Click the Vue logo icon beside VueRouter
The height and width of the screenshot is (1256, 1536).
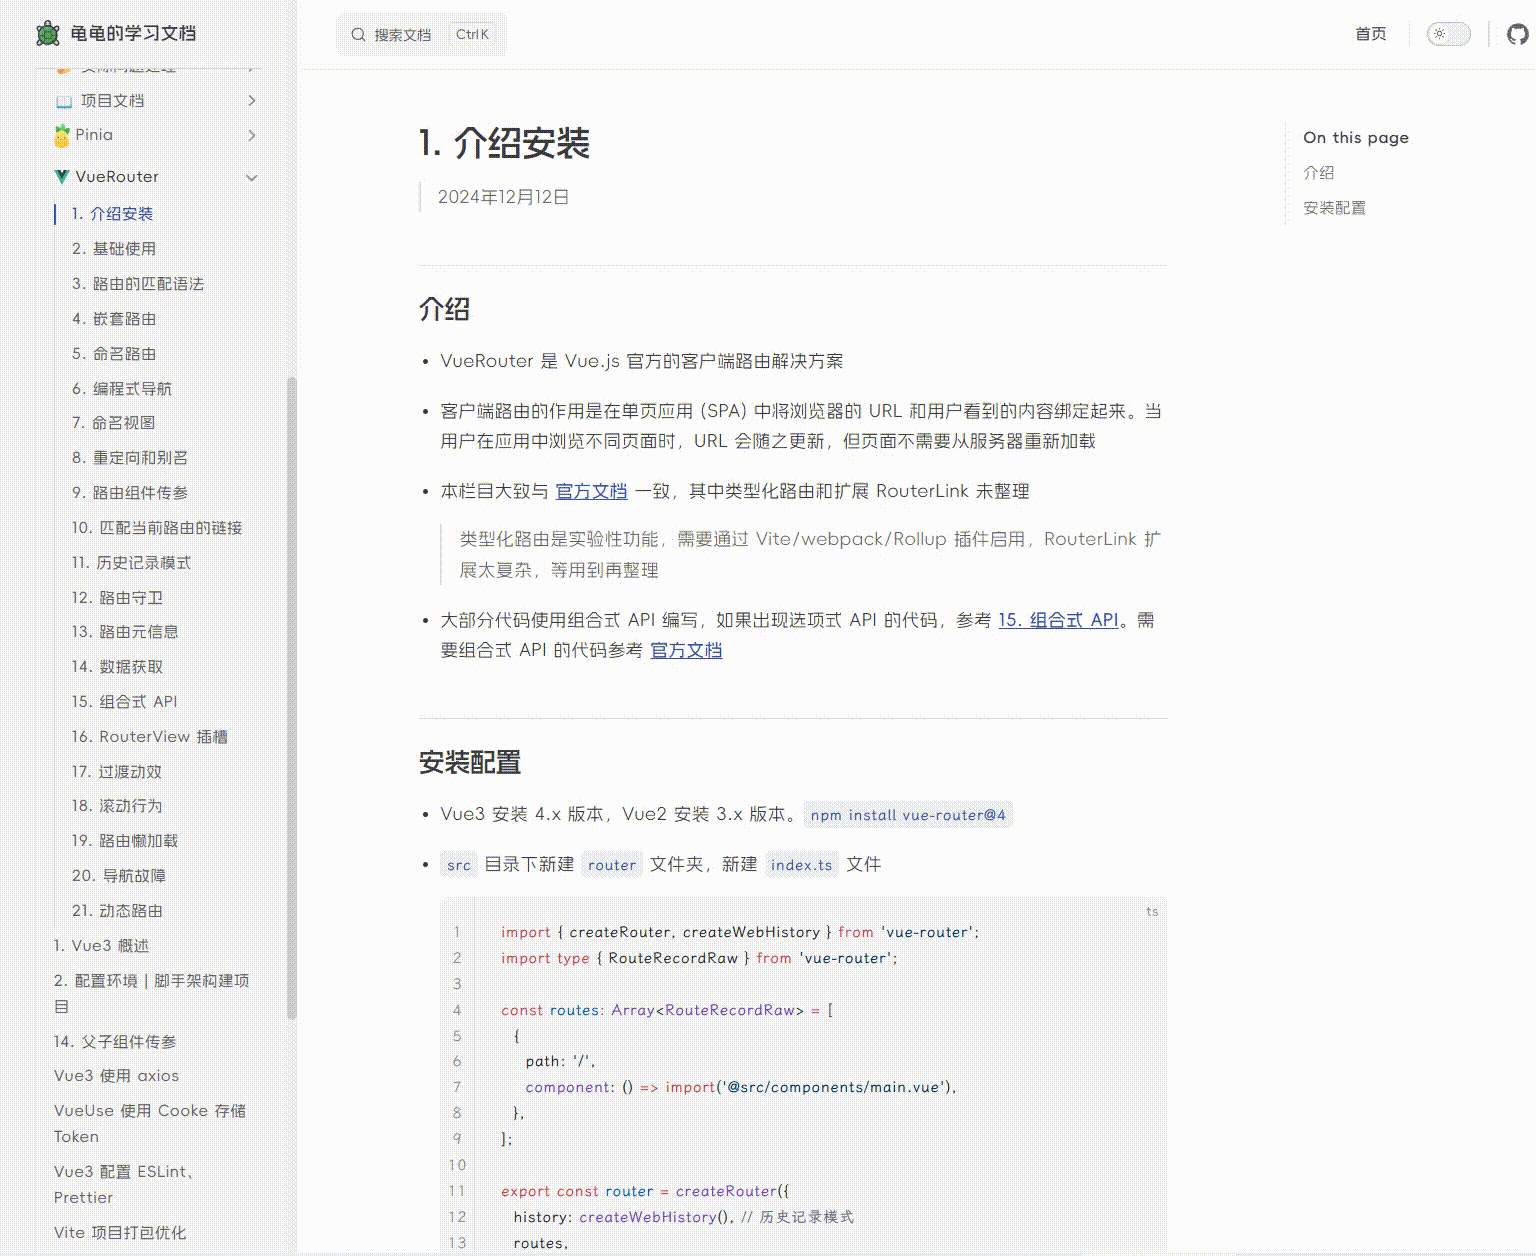62,176
